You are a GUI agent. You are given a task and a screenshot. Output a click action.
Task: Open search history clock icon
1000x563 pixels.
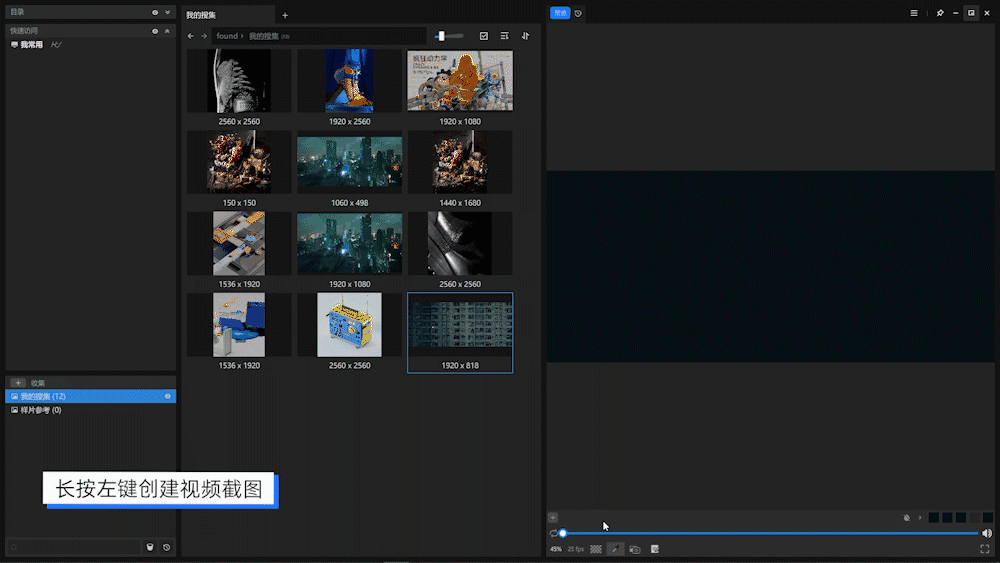pos(166,547)
